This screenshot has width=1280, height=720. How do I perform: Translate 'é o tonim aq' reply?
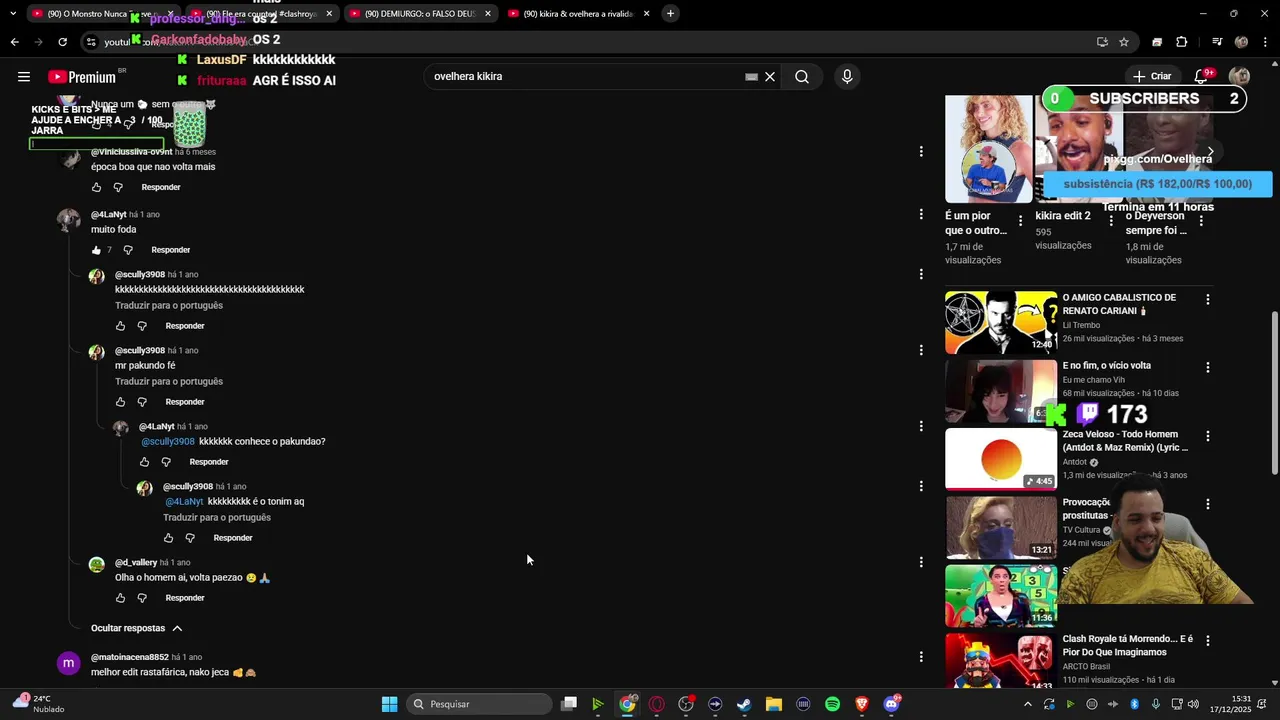click(x=217, y=517)
